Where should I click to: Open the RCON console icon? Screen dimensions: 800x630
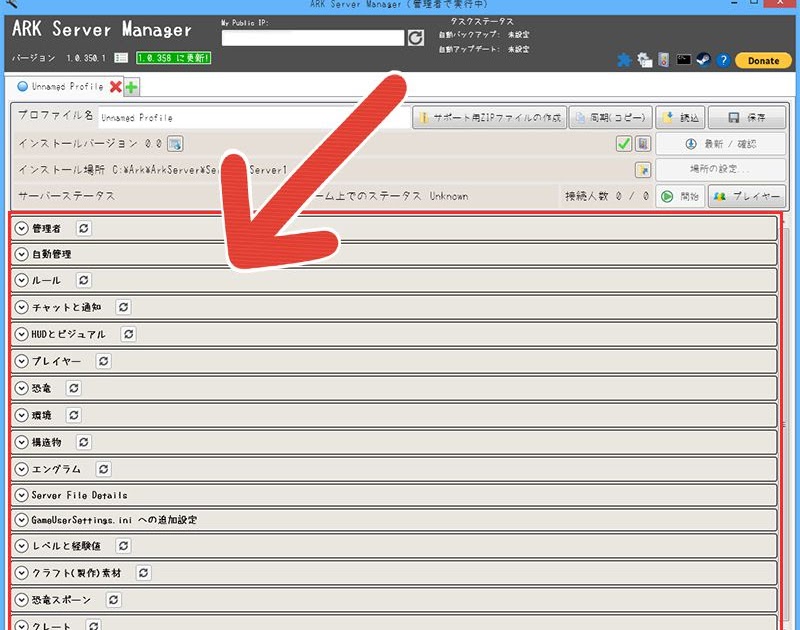click(x=684, y=60)
